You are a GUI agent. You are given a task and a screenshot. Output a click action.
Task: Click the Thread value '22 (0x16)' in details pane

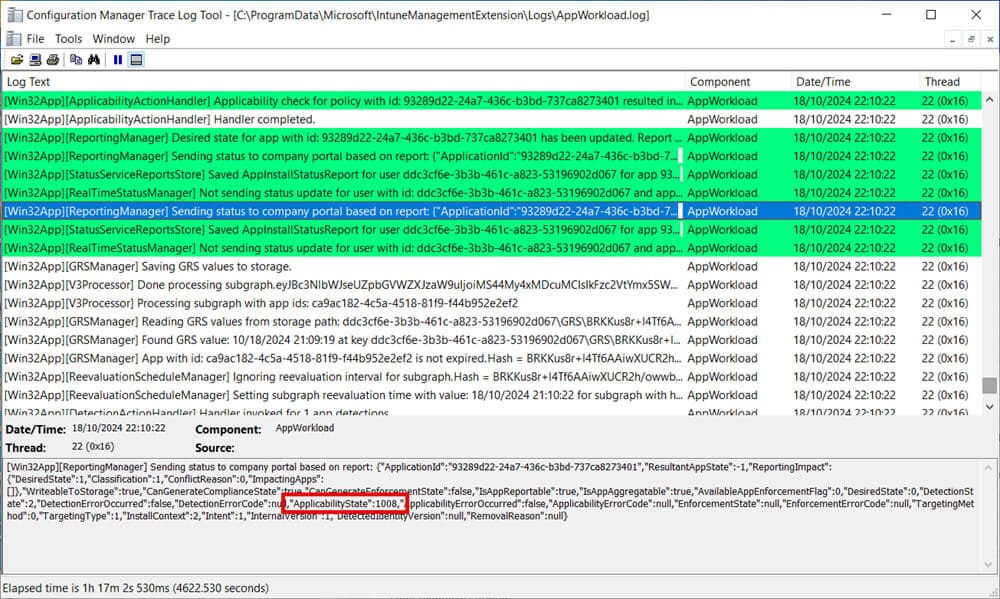point(93,447)
